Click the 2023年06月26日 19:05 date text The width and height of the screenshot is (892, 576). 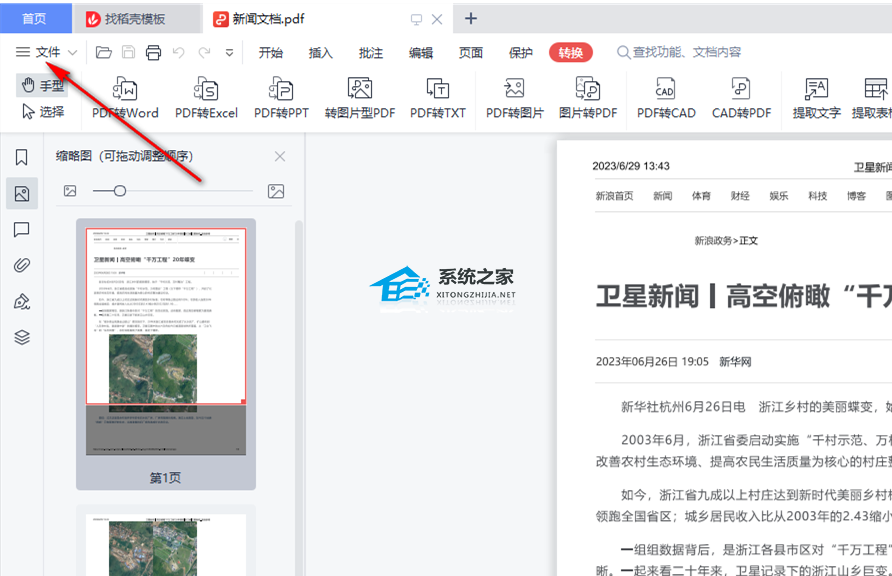click(652, 362)
